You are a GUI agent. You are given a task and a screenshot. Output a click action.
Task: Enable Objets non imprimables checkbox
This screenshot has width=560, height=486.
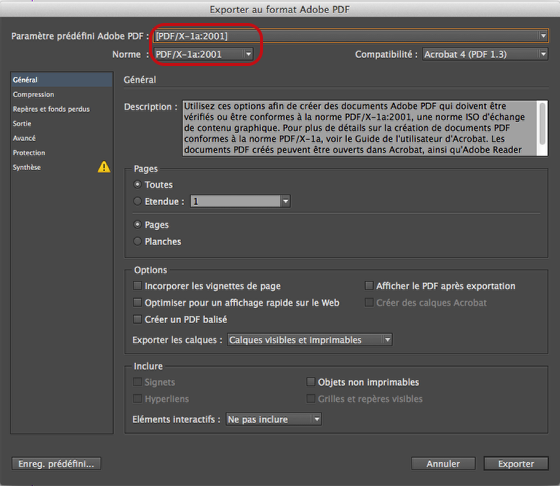coord(311,382)
